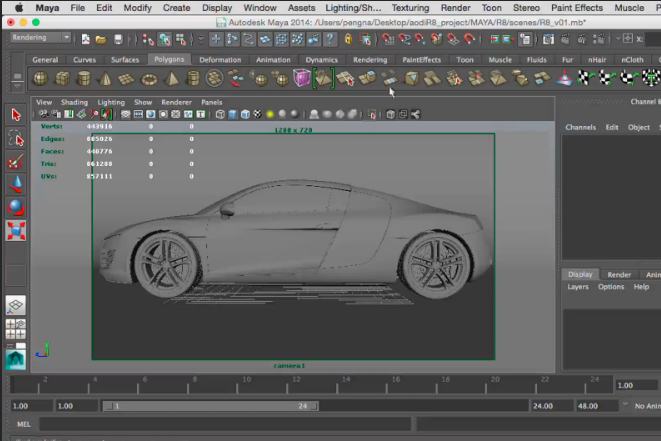Open Channels menu in Channel Box
This screenshot has width=661, height=441.
(580, 127)
